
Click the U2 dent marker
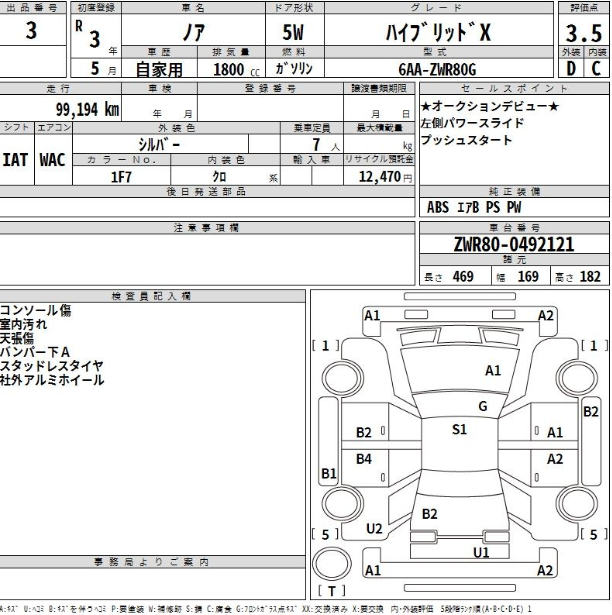pos(375,528)
